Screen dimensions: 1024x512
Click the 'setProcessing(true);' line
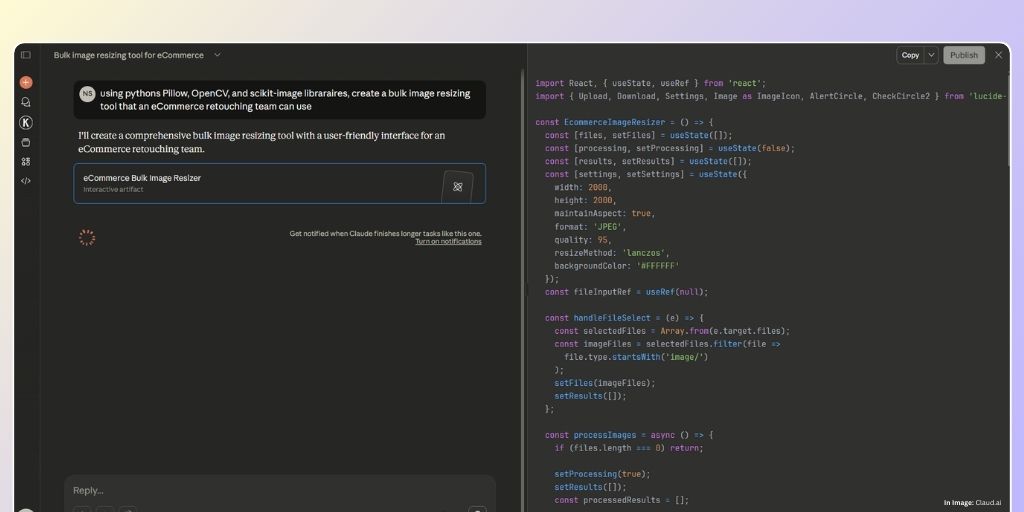603,474
